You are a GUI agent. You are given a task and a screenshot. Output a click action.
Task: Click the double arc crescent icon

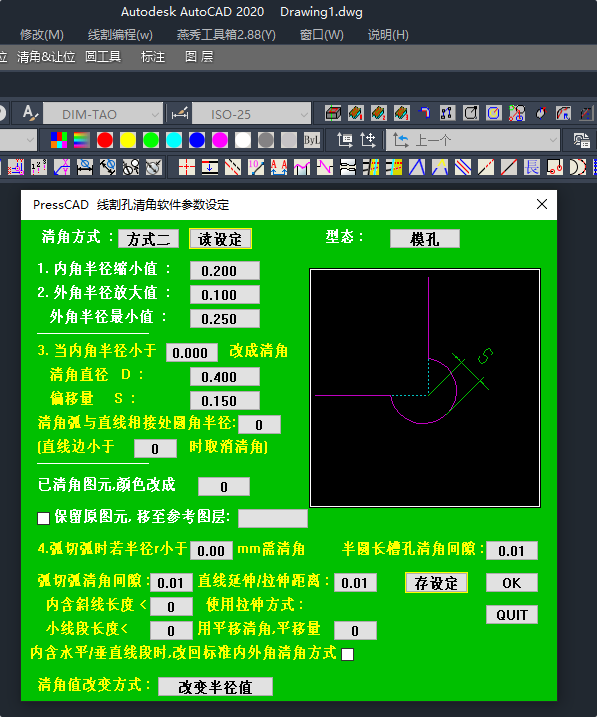578,167
